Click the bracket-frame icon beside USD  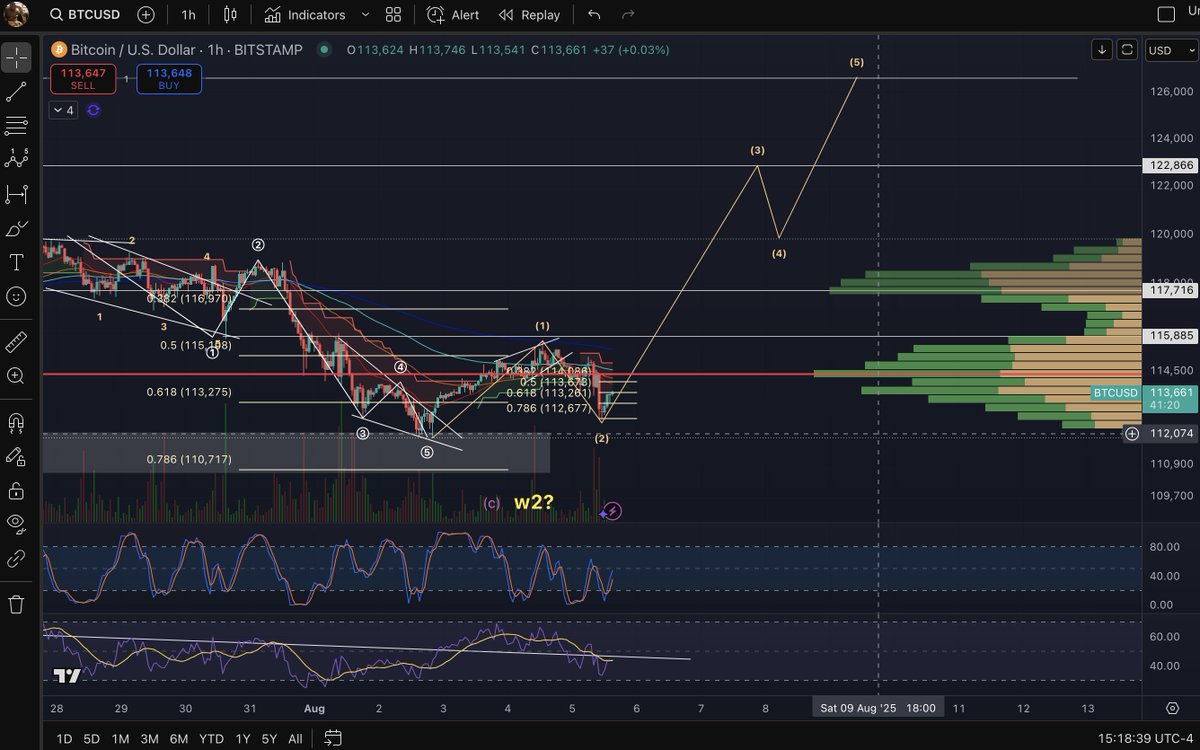1128,49
